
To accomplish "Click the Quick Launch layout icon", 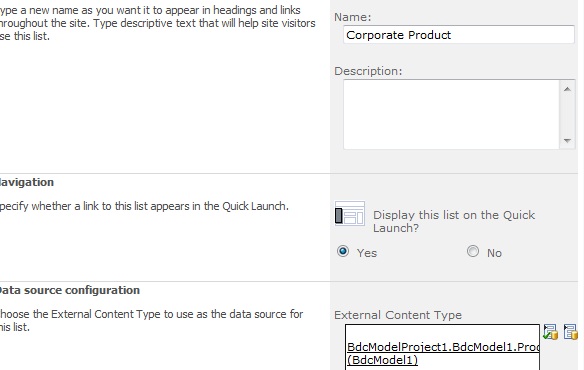I will pos(350,213).
